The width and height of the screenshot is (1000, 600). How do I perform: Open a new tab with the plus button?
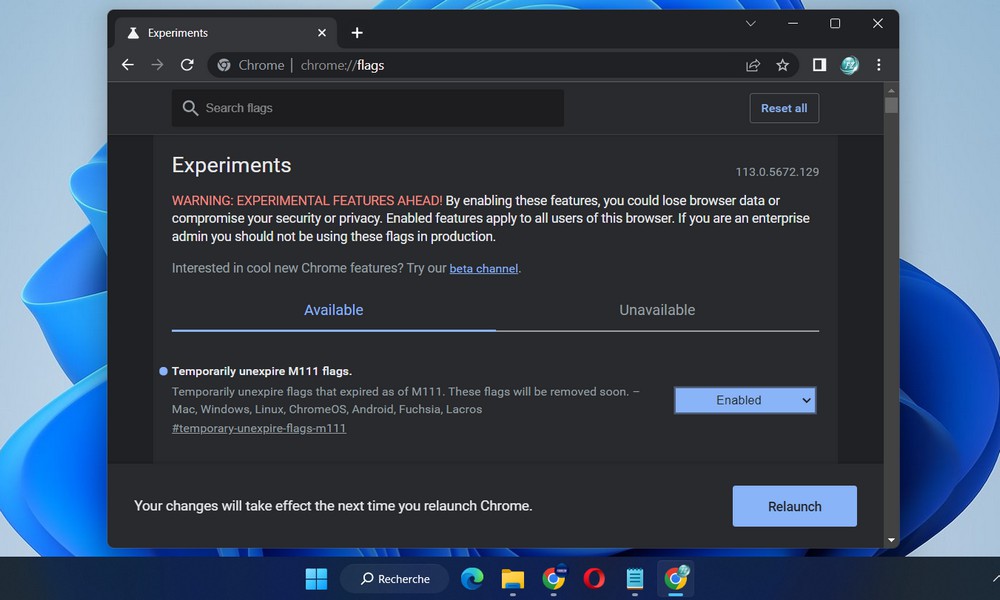(357, 33)
